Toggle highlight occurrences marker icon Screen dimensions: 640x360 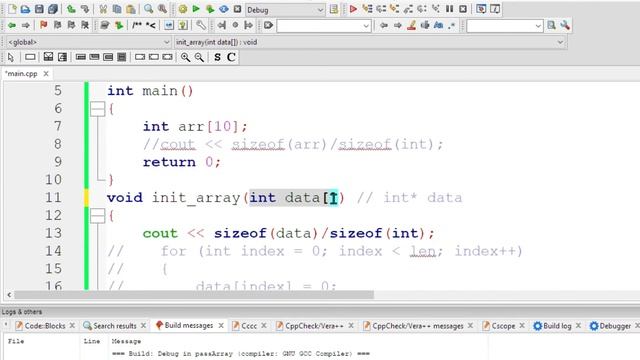pos(411,25)
